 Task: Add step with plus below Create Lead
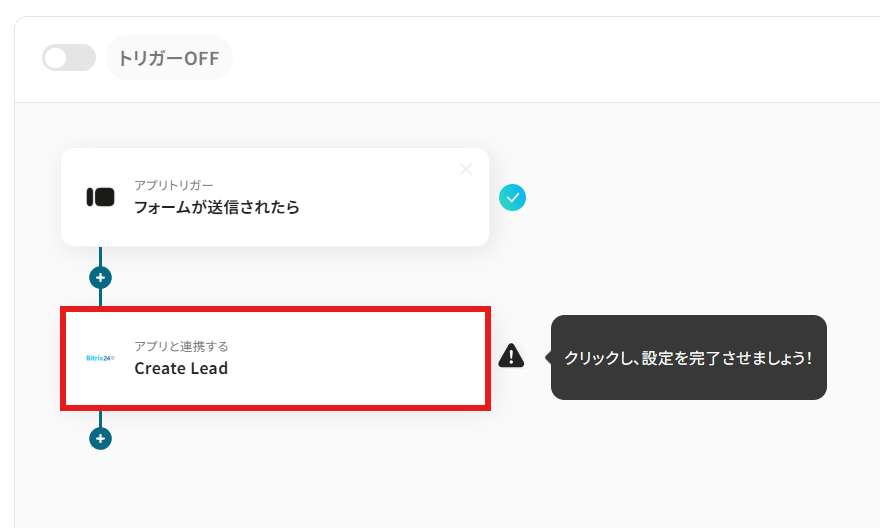tap(100, 438)
